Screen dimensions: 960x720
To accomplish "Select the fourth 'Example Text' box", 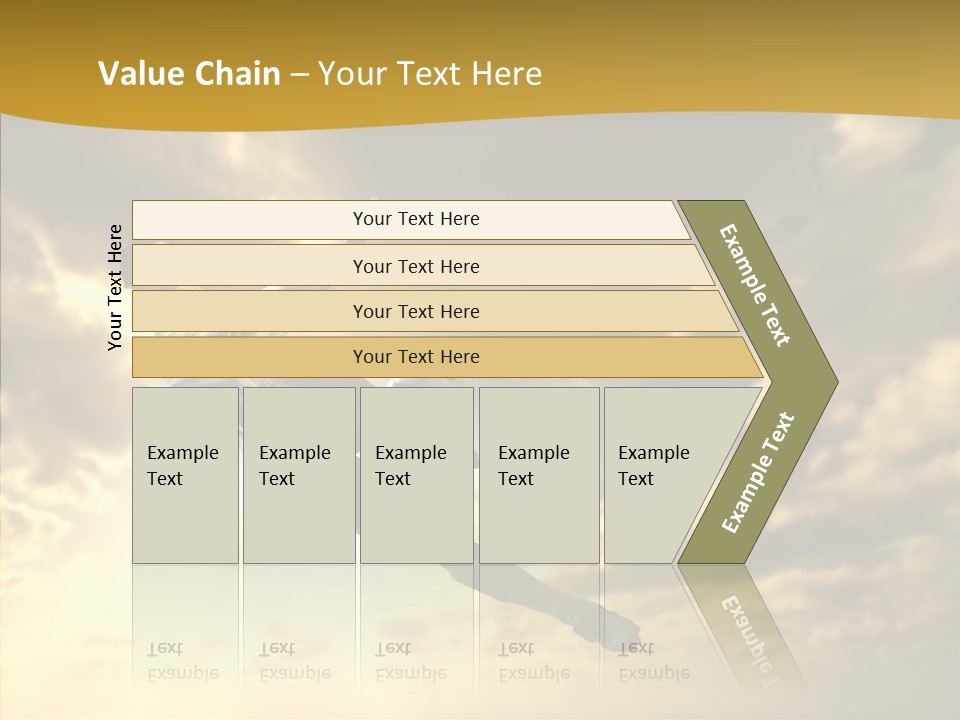I will pos(538,475).
